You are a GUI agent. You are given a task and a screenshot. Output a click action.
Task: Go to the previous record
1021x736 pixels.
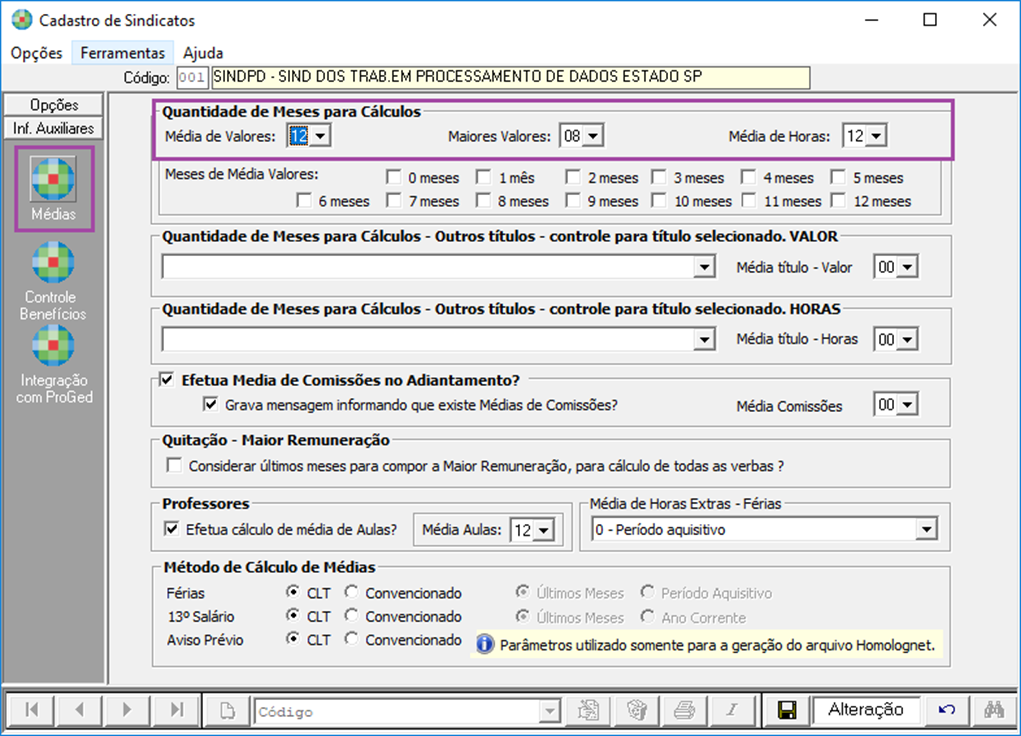click(x=79, y=709)
